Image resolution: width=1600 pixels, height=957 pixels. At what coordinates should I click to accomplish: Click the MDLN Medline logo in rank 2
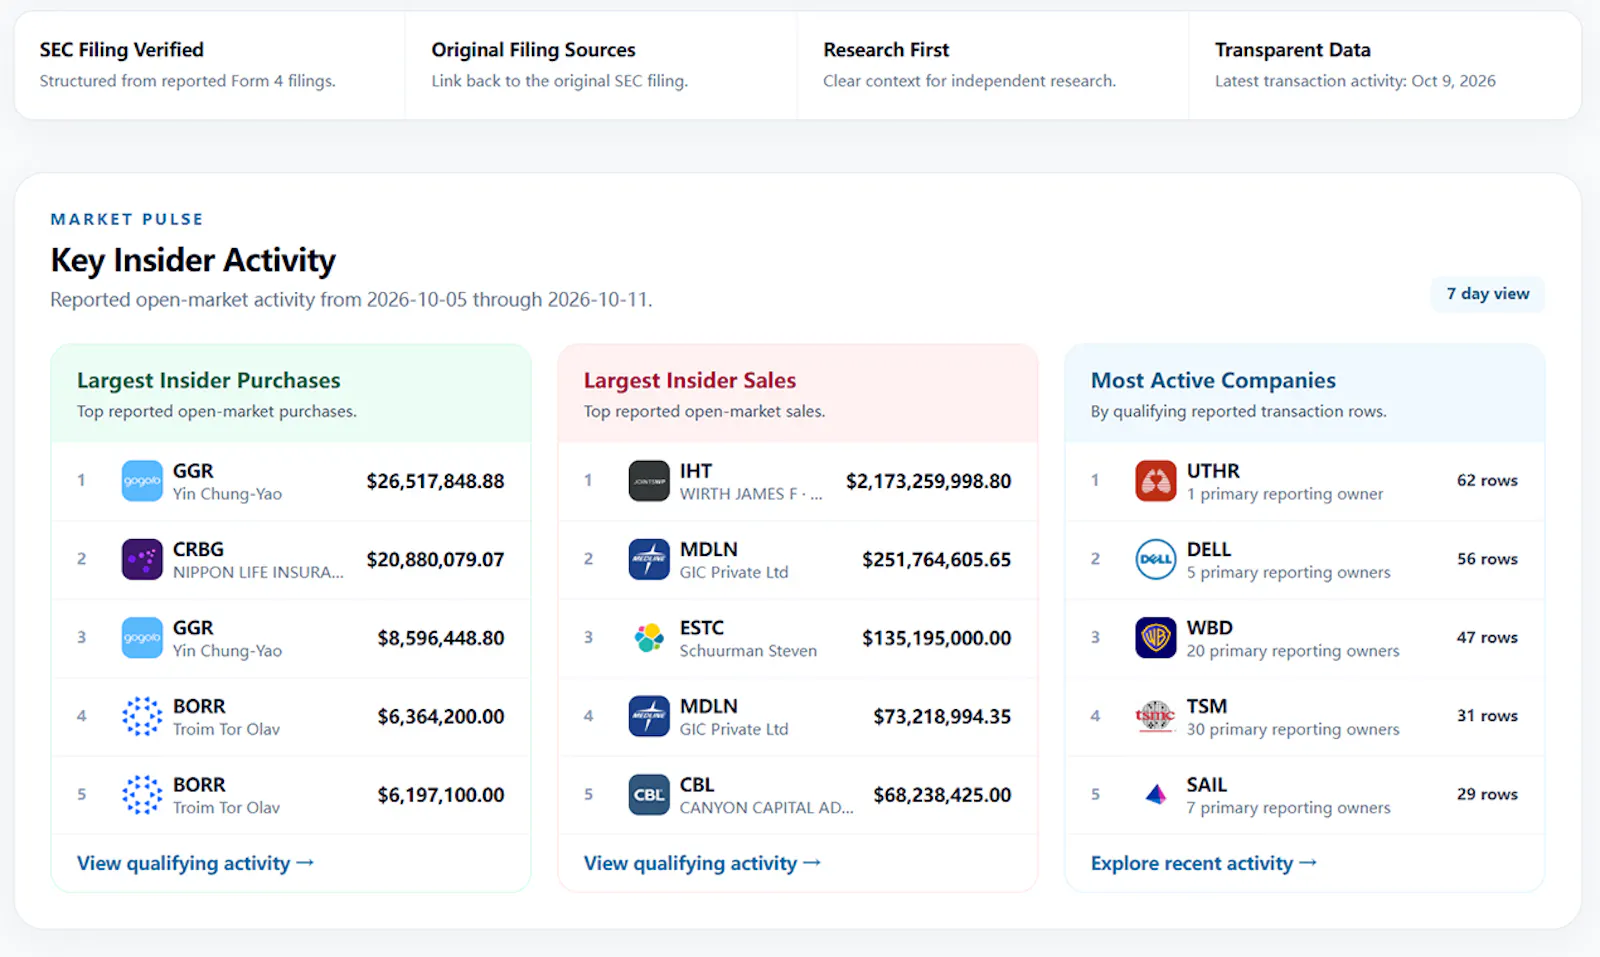[649, 559]
